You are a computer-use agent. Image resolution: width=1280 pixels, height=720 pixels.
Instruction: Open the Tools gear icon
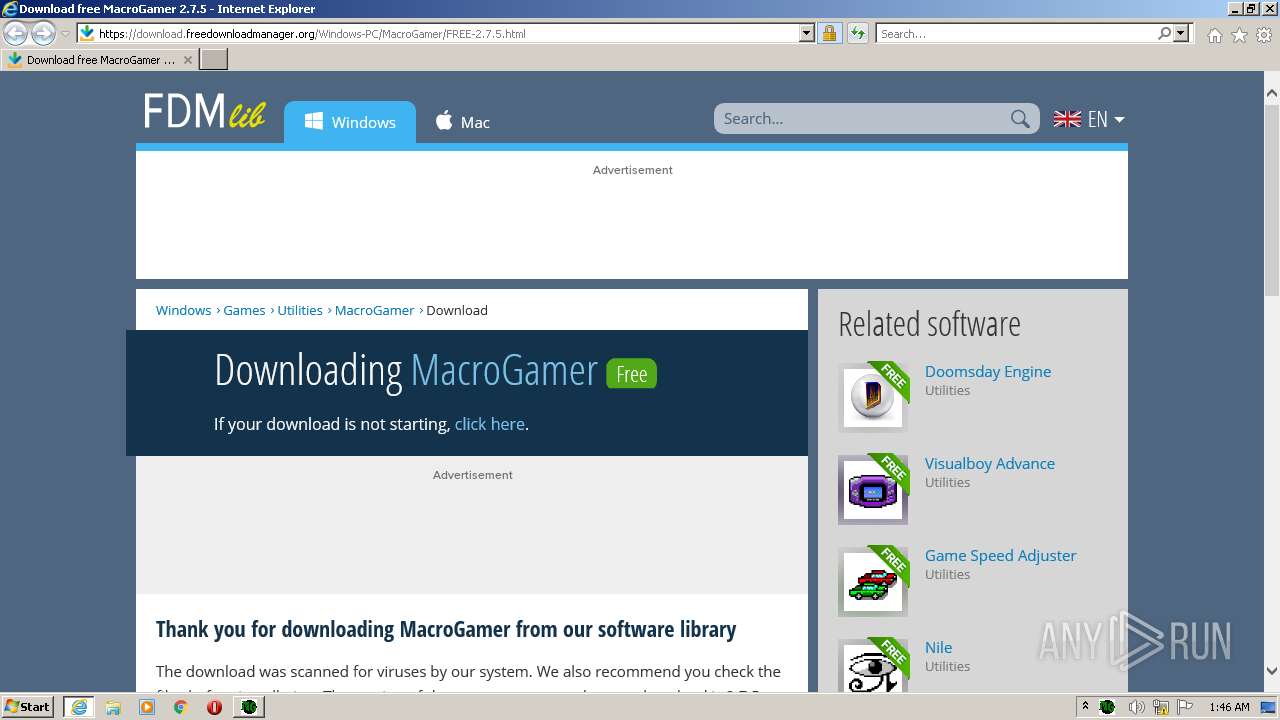click(1264, 35)
